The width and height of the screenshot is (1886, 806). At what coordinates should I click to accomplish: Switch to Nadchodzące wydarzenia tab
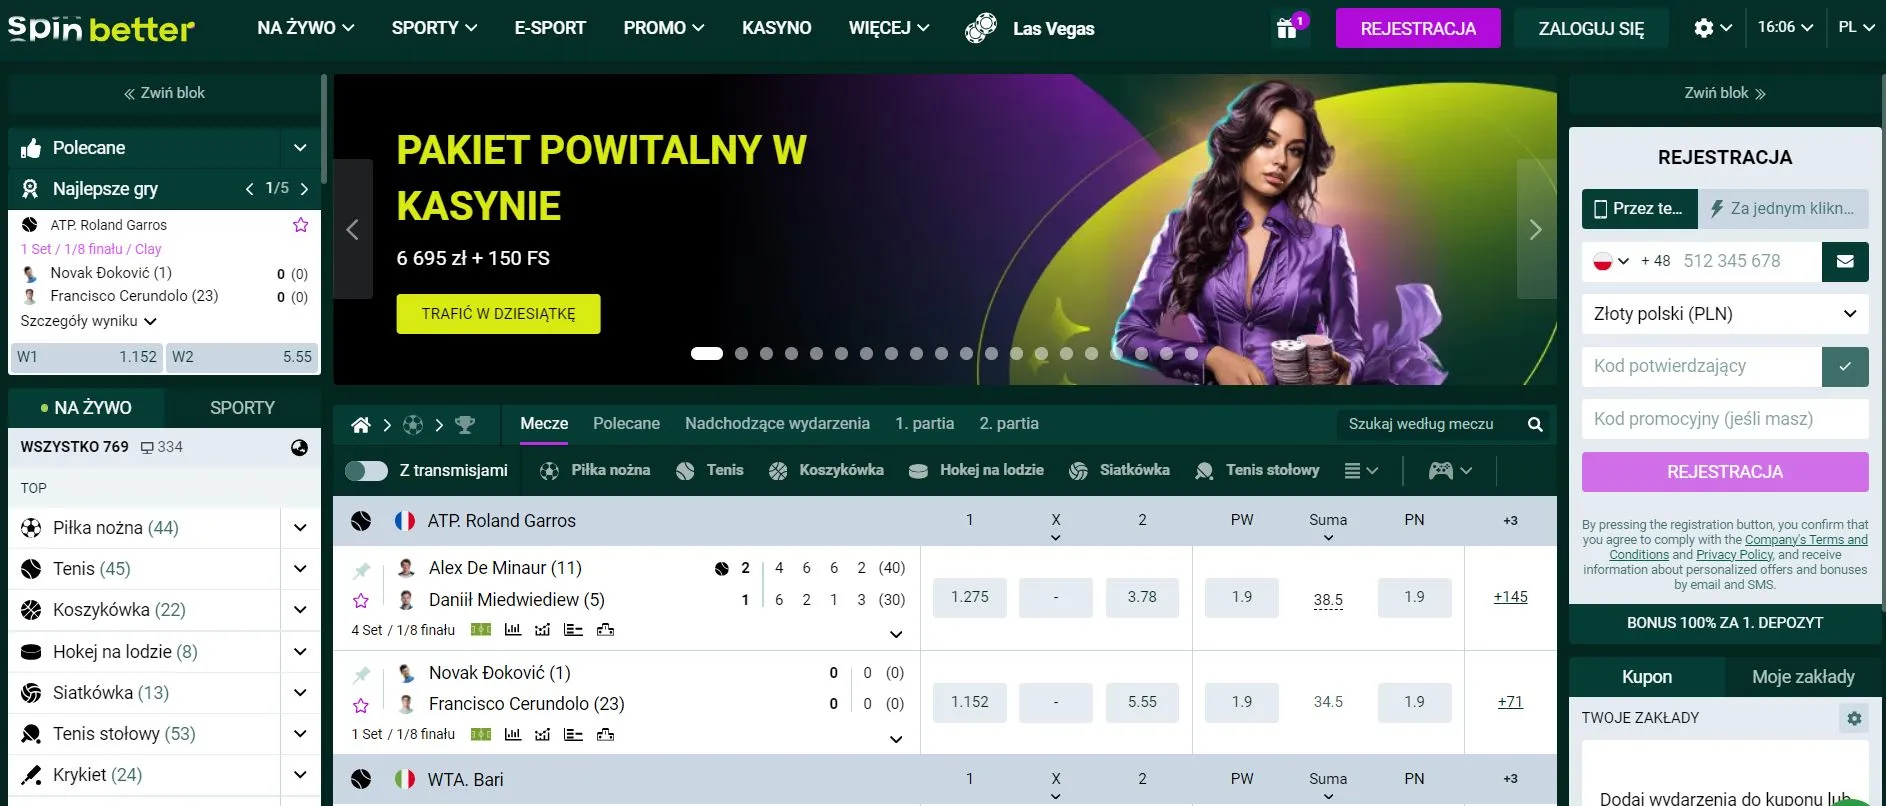click(x=777, y=424)
